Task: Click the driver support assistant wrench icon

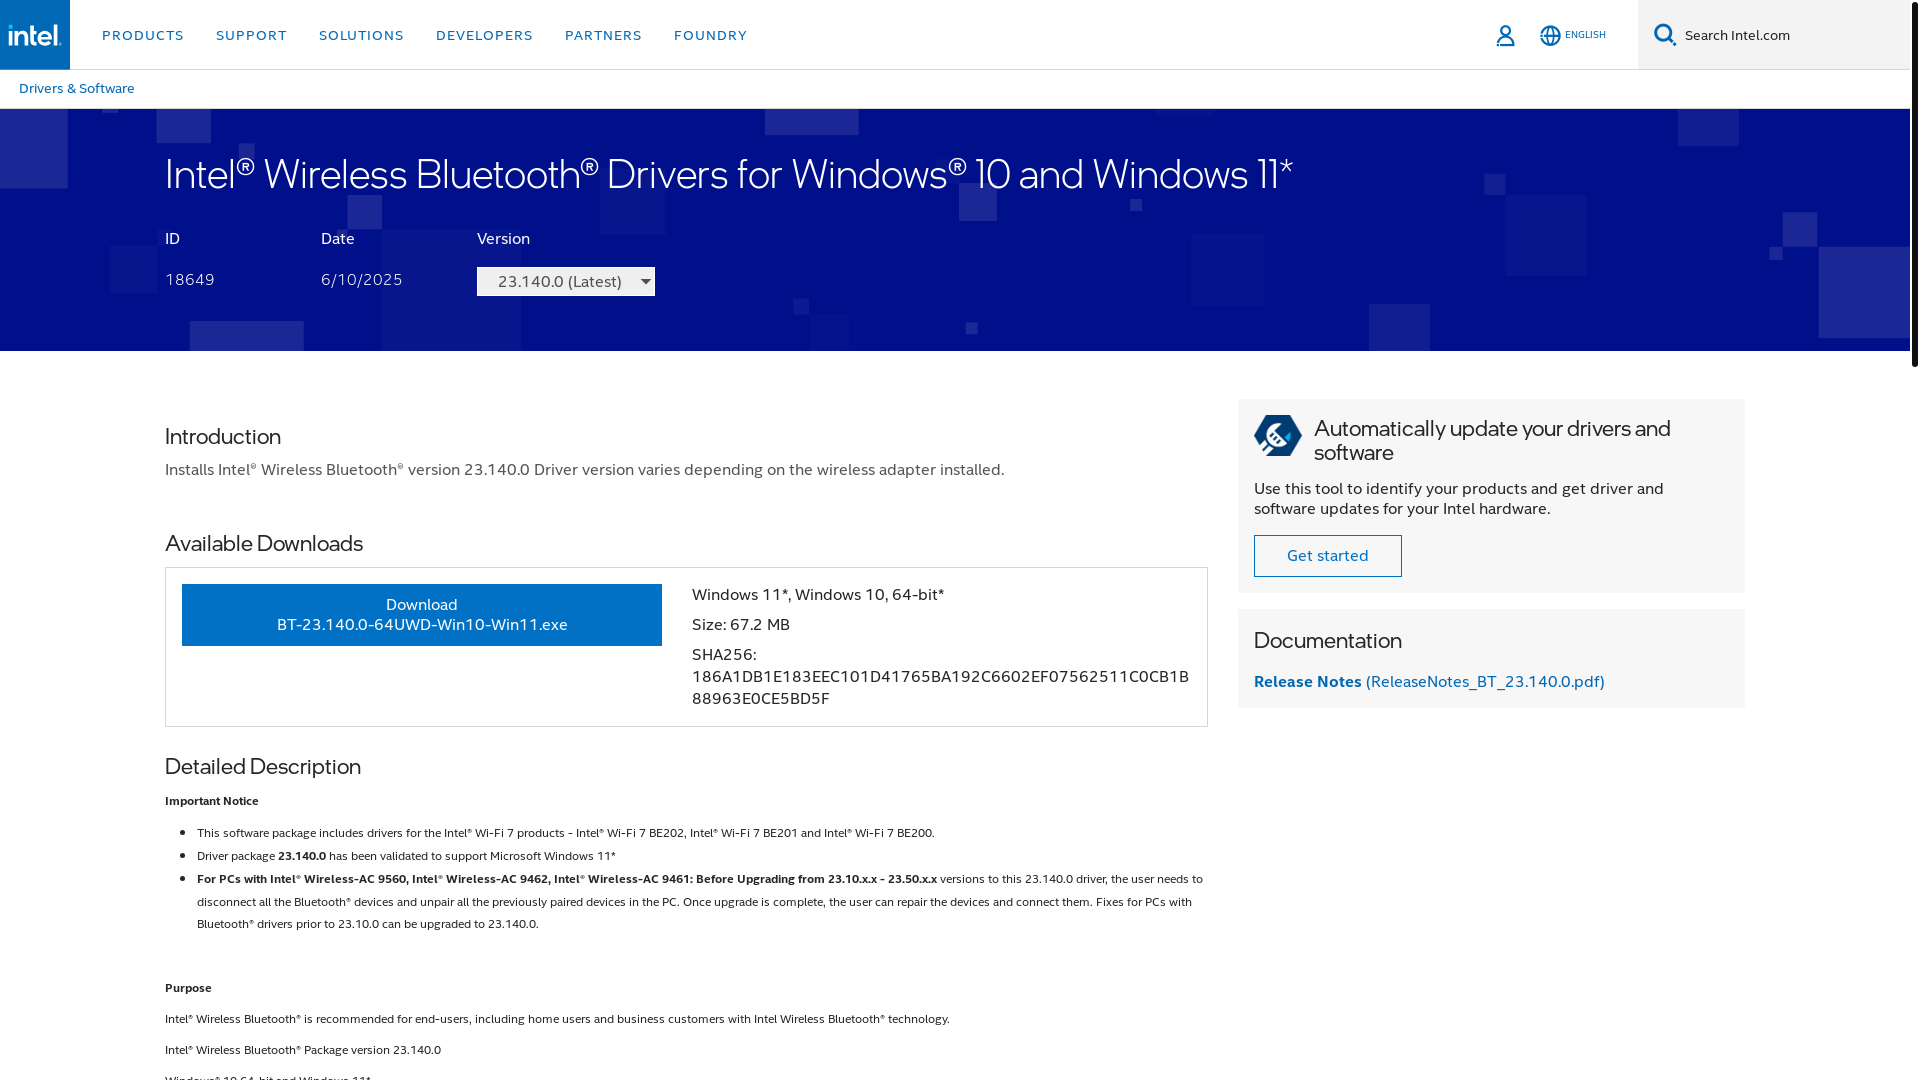Action: tap(1278, 436)
